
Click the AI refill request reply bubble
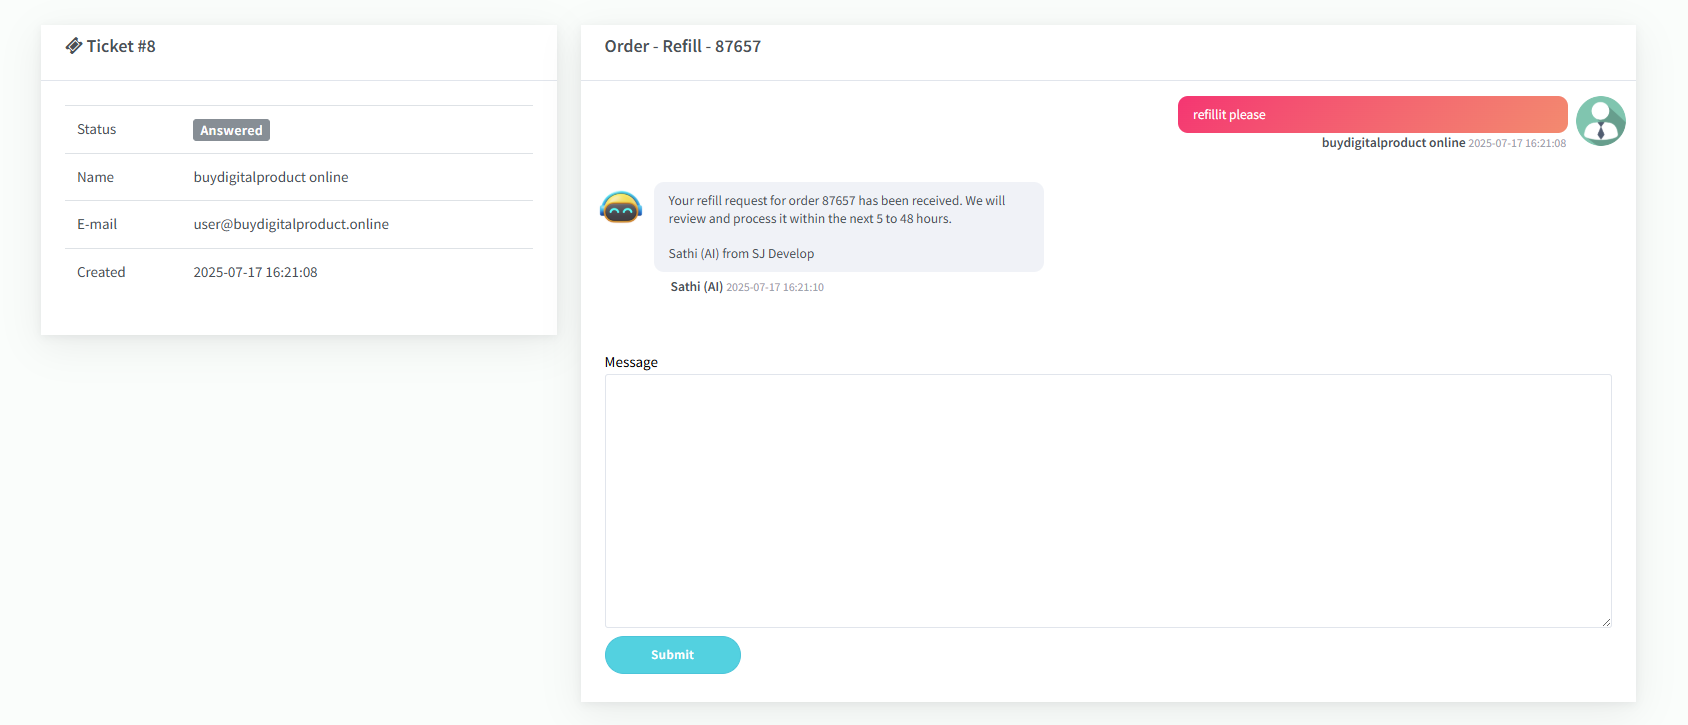tap(848, 227)
